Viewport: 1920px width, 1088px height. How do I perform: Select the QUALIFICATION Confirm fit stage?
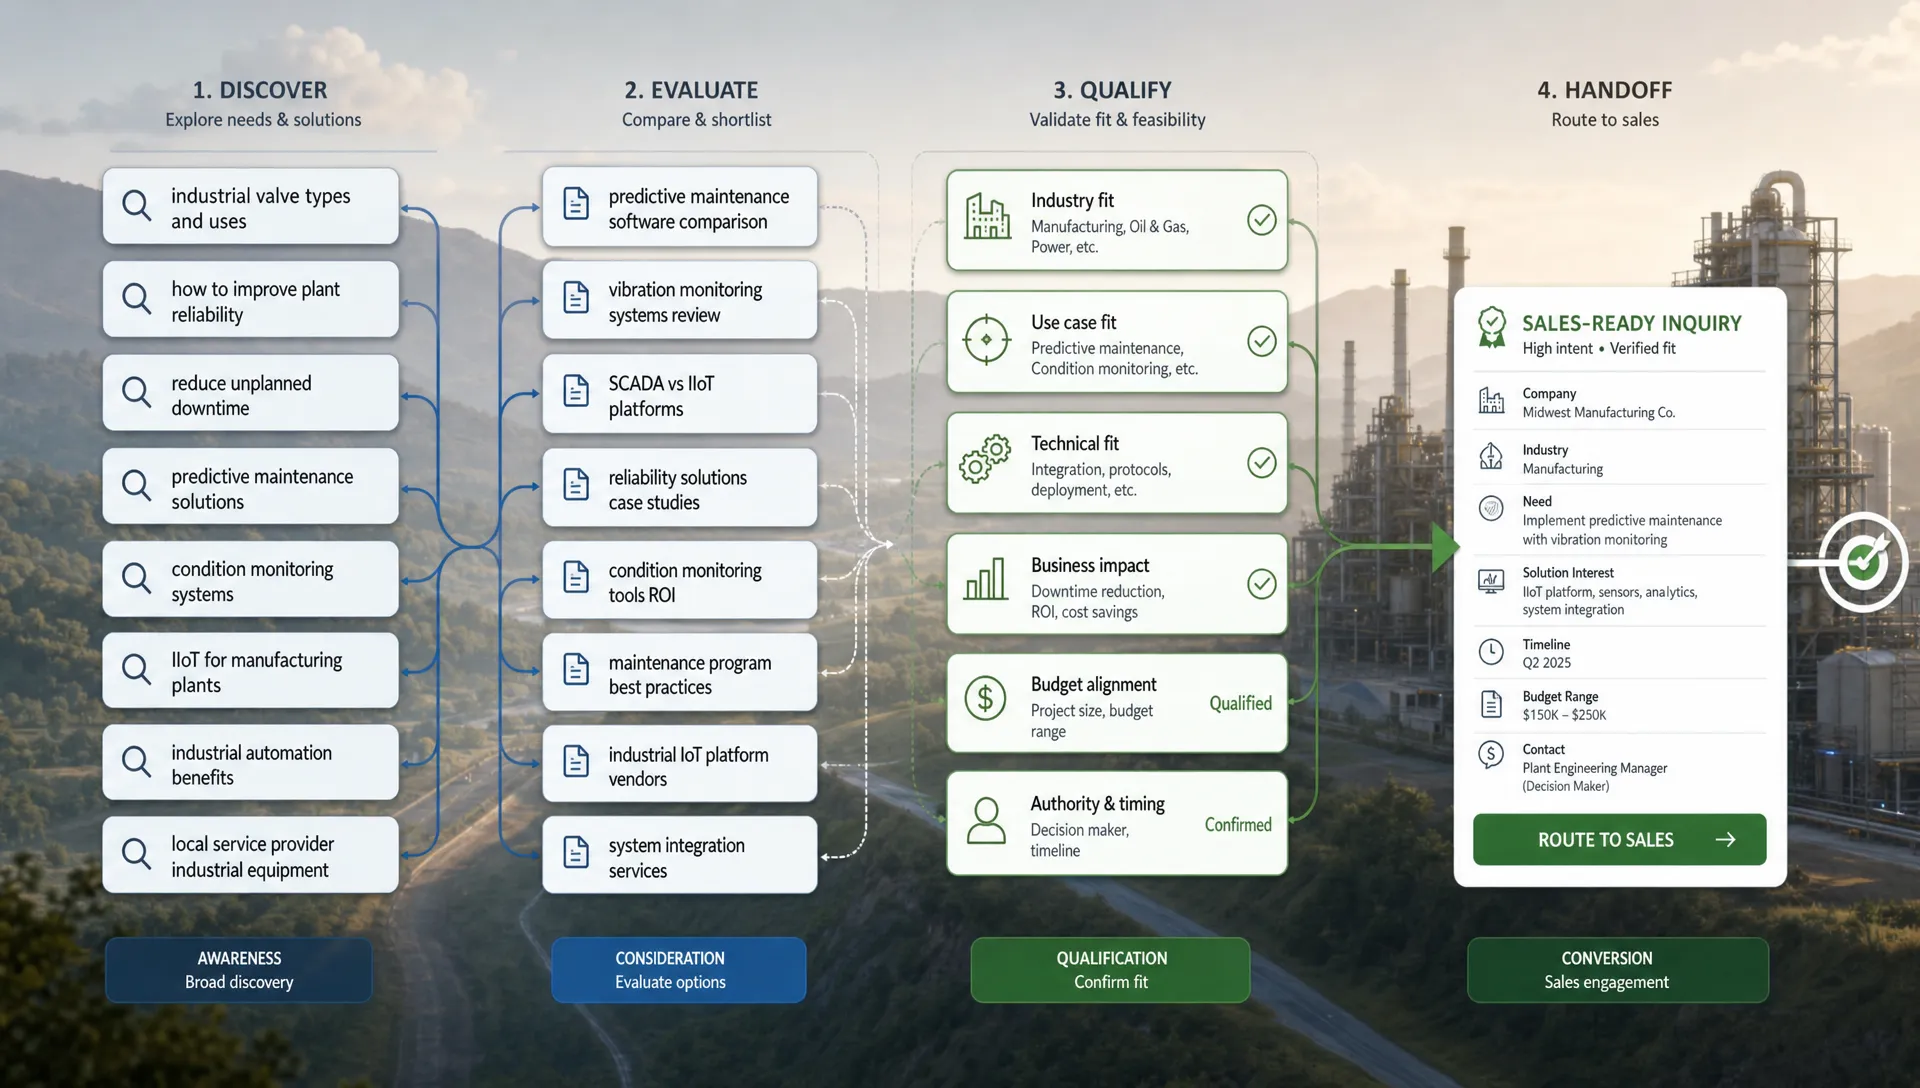coord(1111,970)
